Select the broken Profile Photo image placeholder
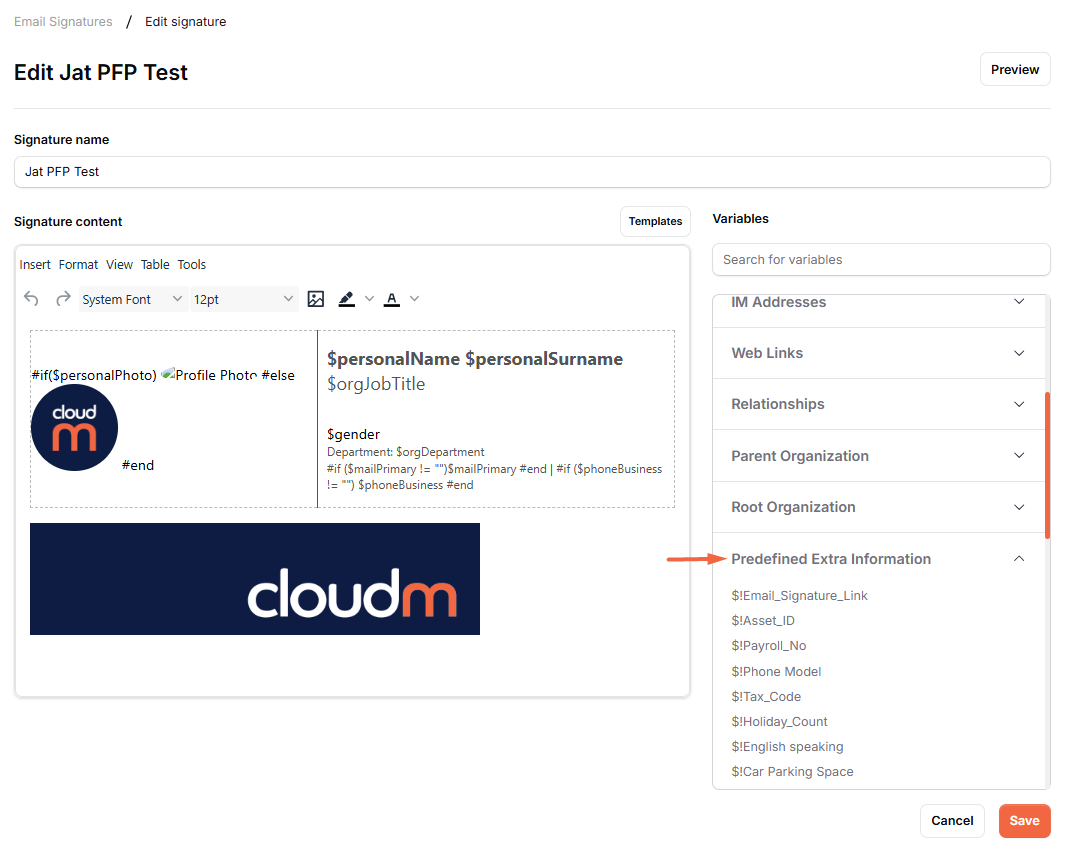The height and width of the screenshot is (851, 1066). tap(209, 375)
